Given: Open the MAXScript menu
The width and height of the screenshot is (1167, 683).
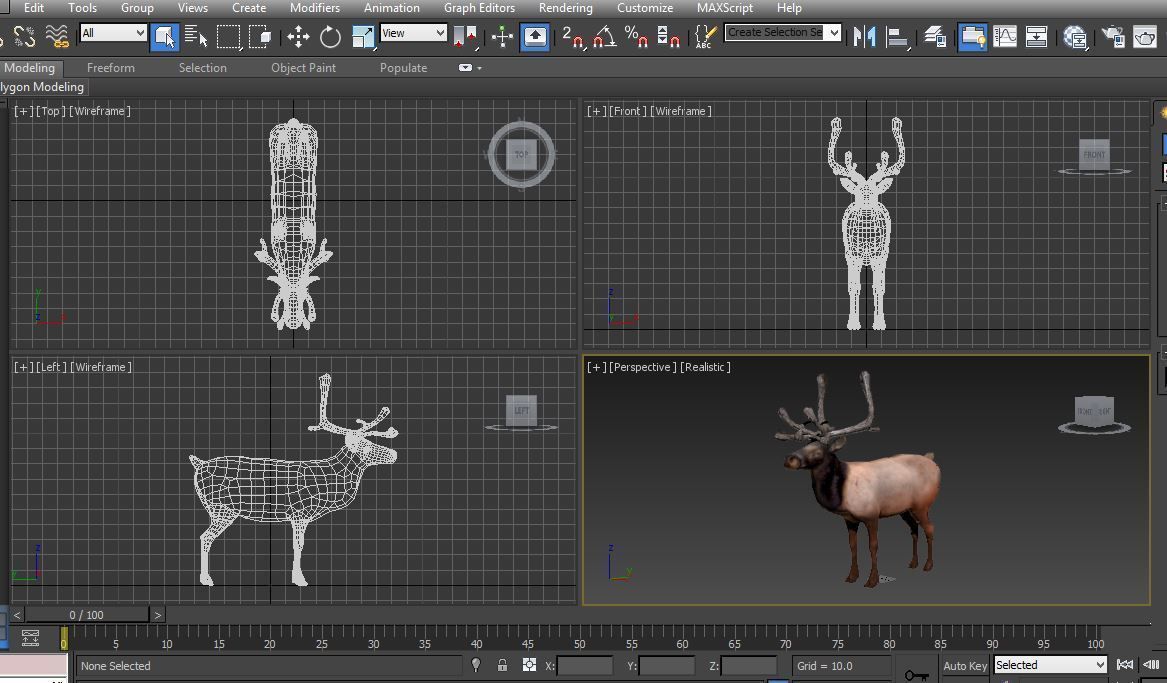Looking at the screenshot, I should (x=725, y=7).
